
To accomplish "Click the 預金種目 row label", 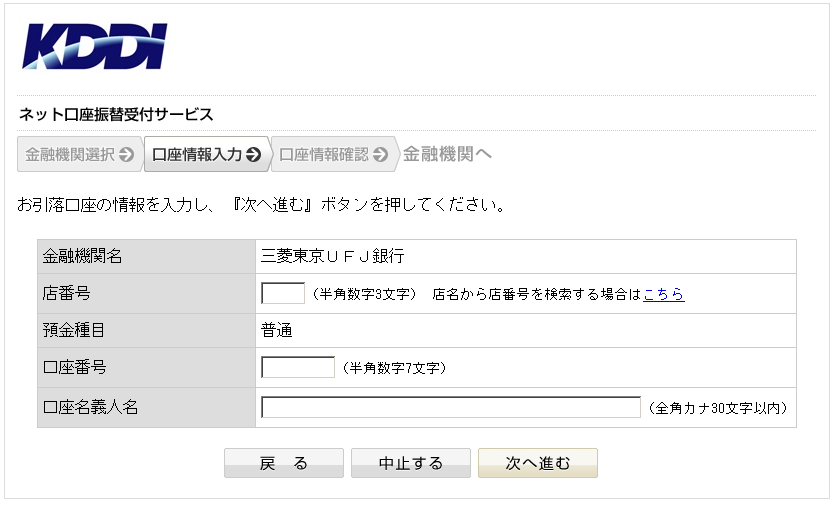I will coord(75,331).
